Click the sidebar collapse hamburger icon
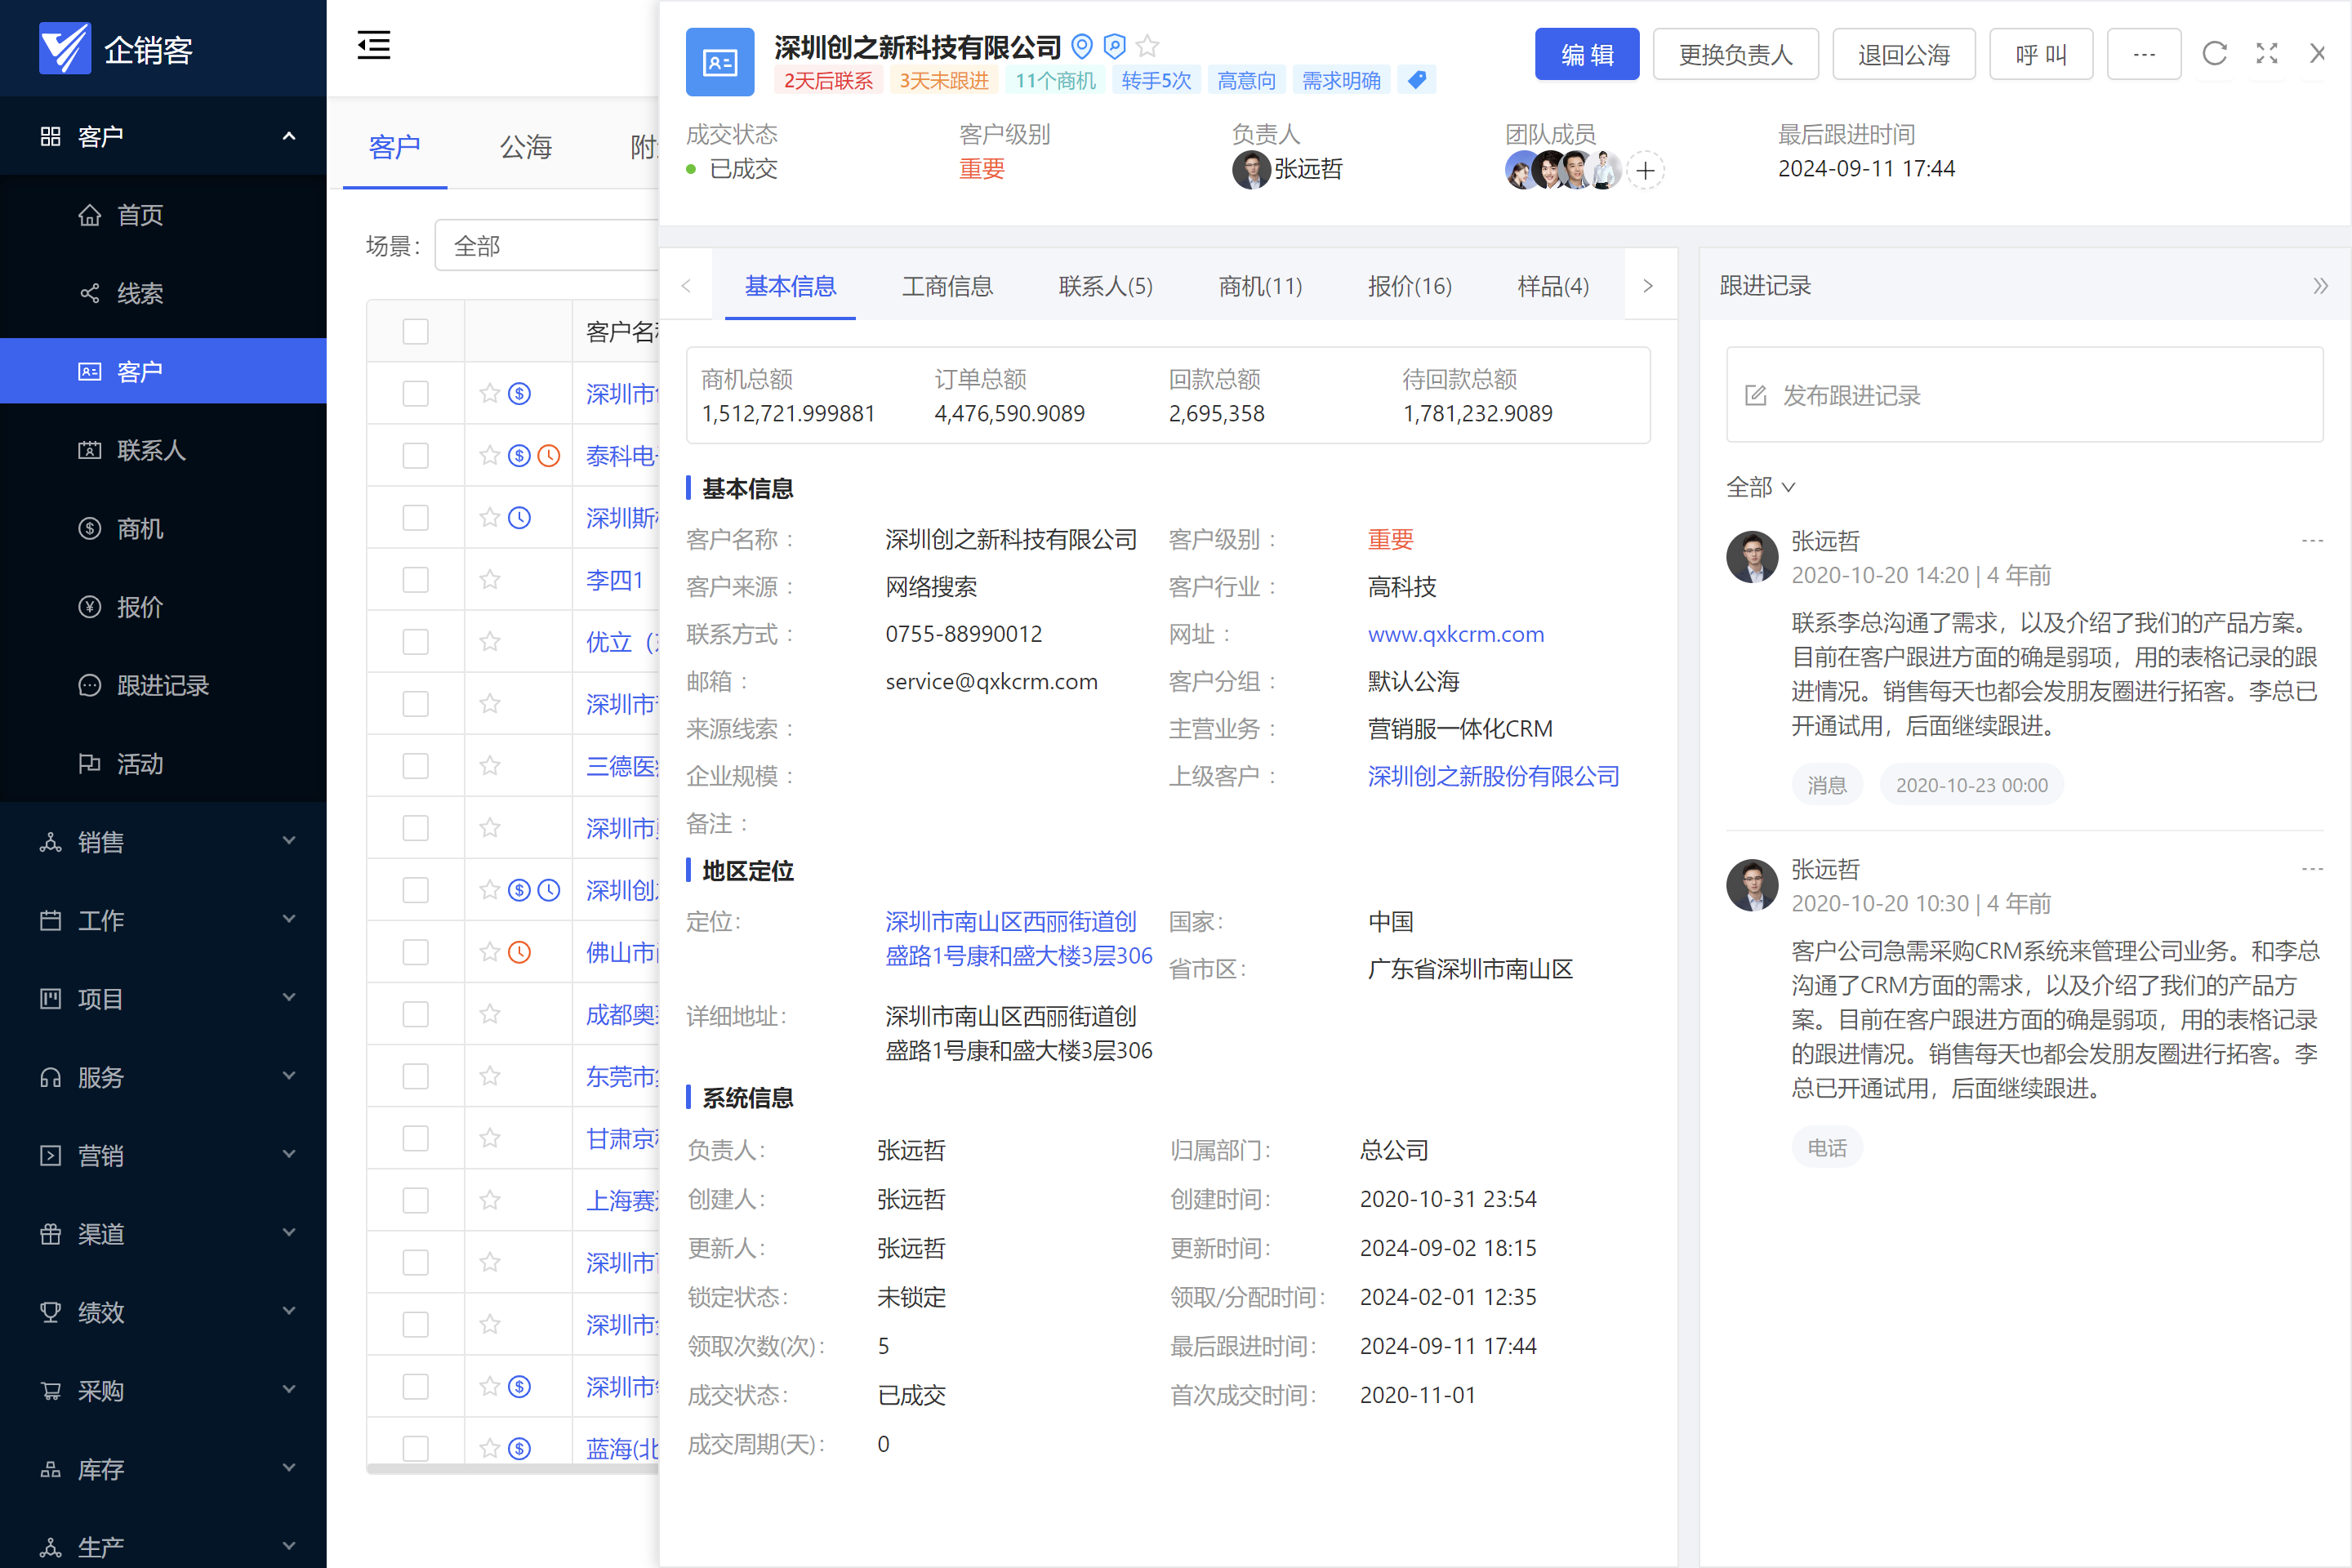Viewport: 2352px width, 1568px height. [374, 45]
